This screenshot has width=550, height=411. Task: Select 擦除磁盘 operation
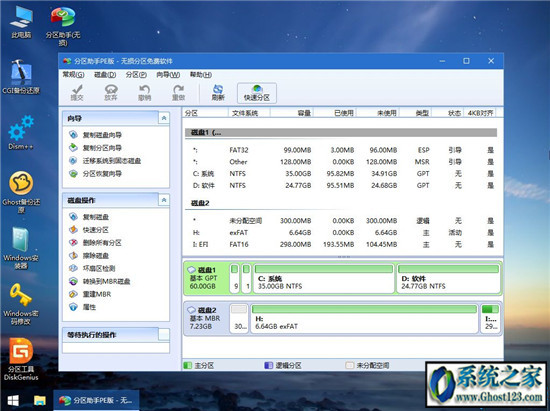click(89, 255)
